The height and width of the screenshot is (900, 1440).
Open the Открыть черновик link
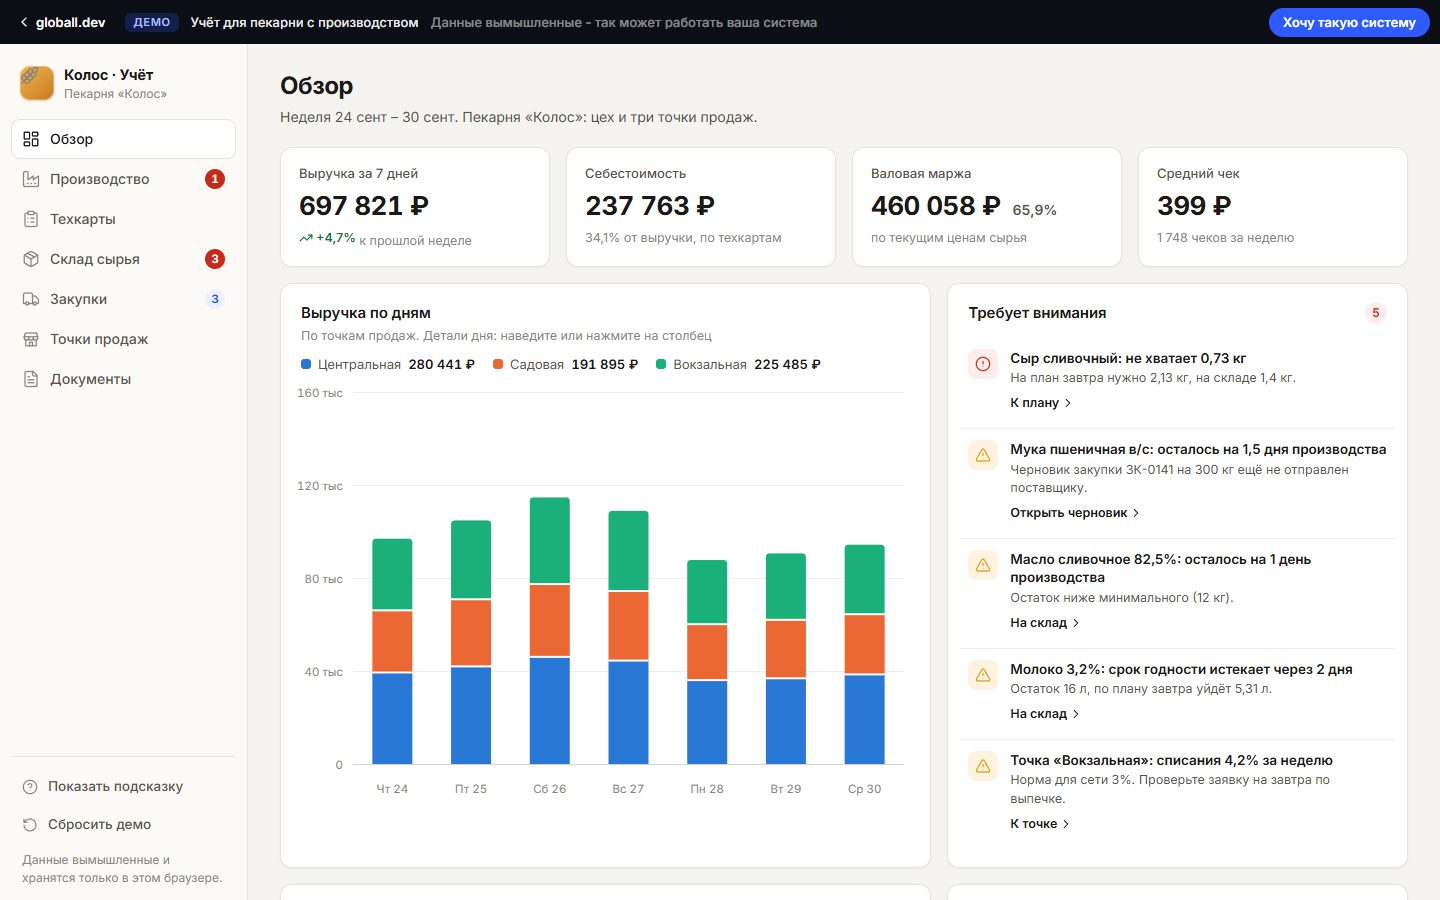click(x=1074, y=512)
